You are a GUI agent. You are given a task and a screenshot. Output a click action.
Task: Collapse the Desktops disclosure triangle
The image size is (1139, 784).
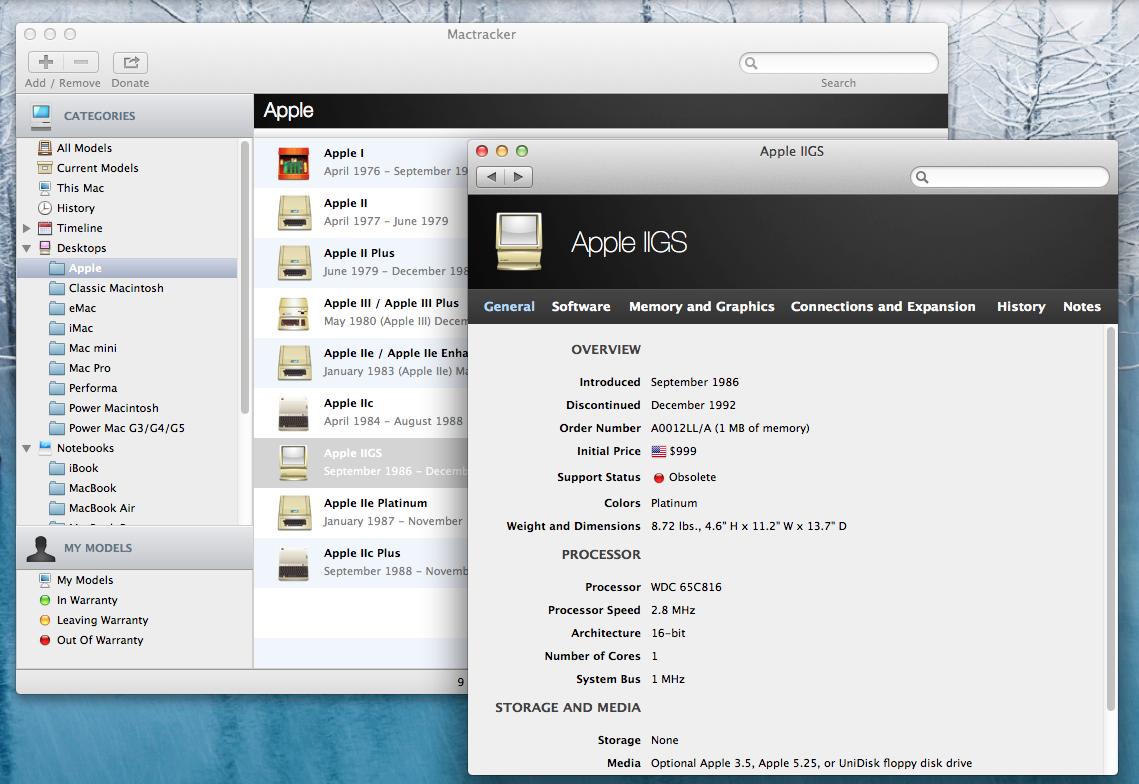(x=27, y=248)
